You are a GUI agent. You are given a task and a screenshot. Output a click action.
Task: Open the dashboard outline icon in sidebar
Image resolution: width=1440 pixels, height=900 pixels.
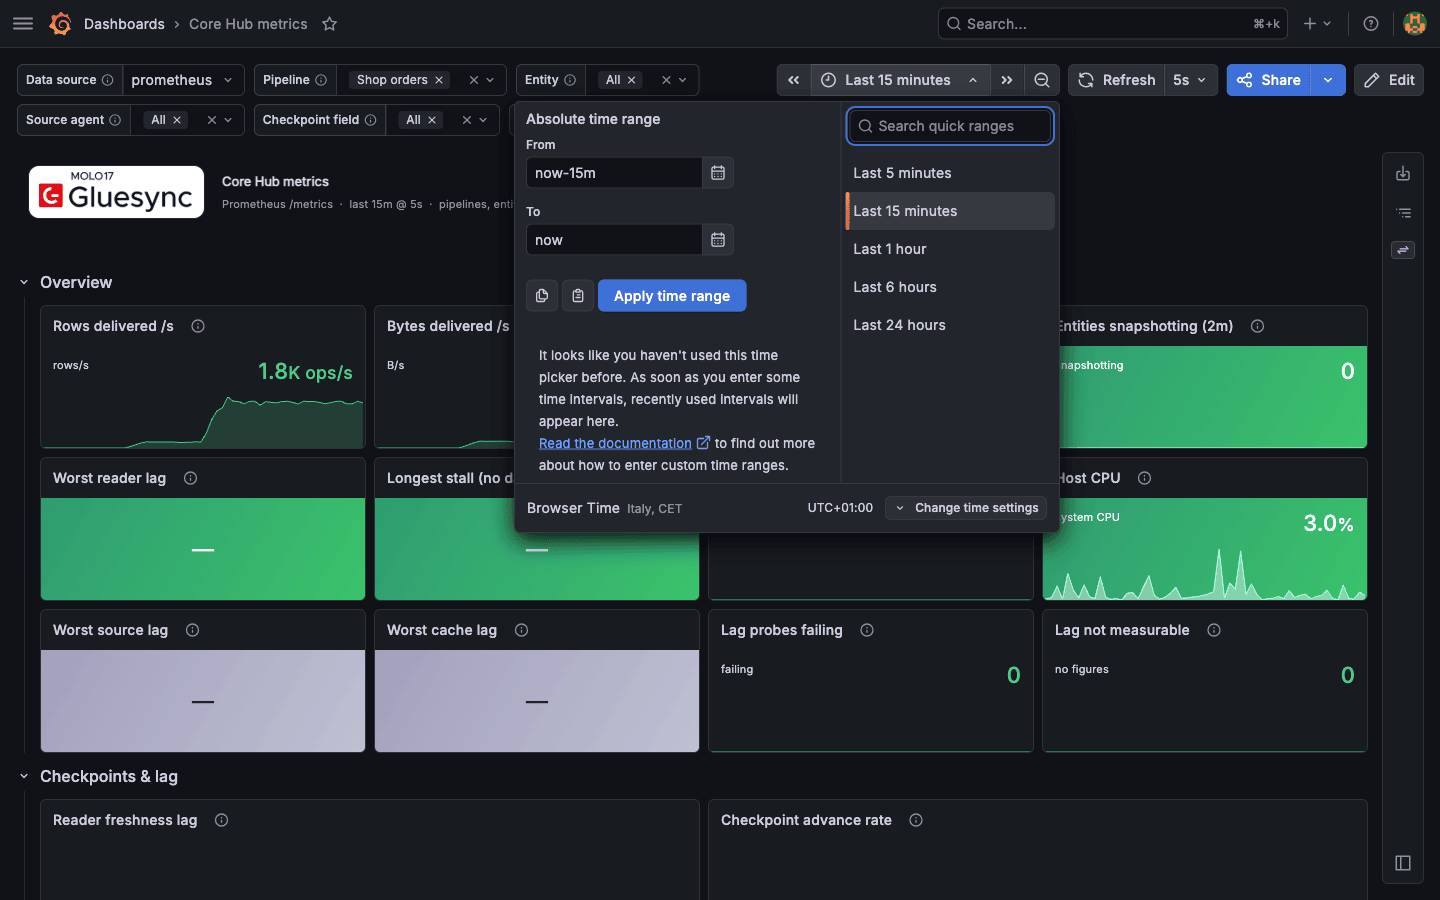pyautogui.click(x=1403, y=212)
